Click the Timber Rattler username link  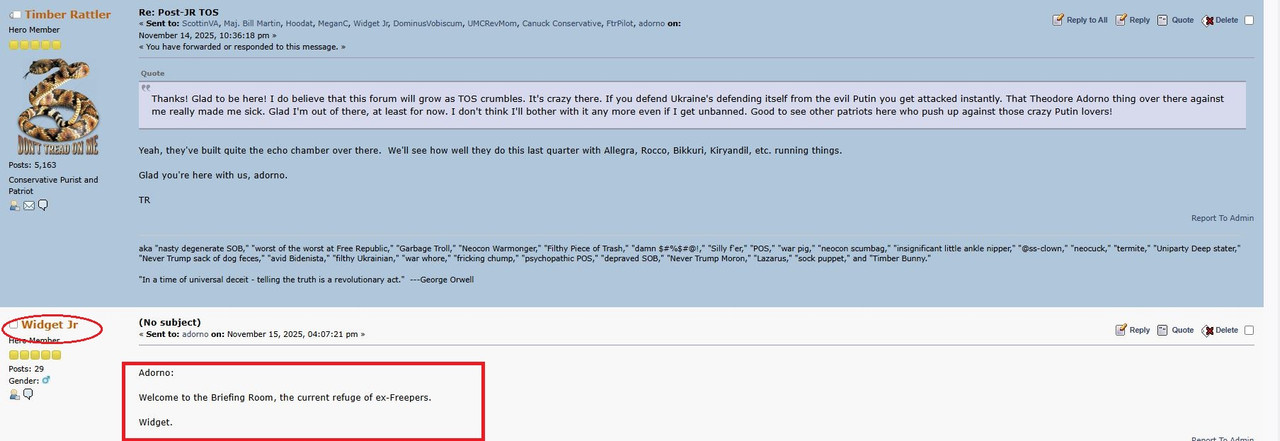click(68, 15)
